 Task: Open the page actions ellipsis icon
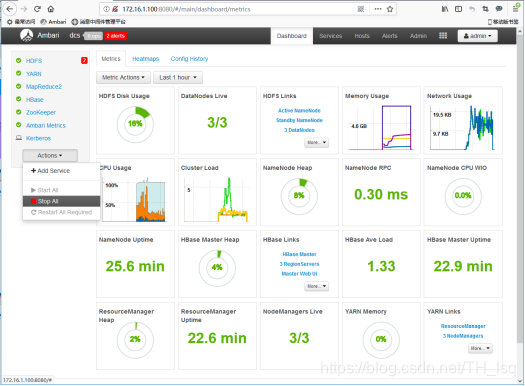pos(378,9)
